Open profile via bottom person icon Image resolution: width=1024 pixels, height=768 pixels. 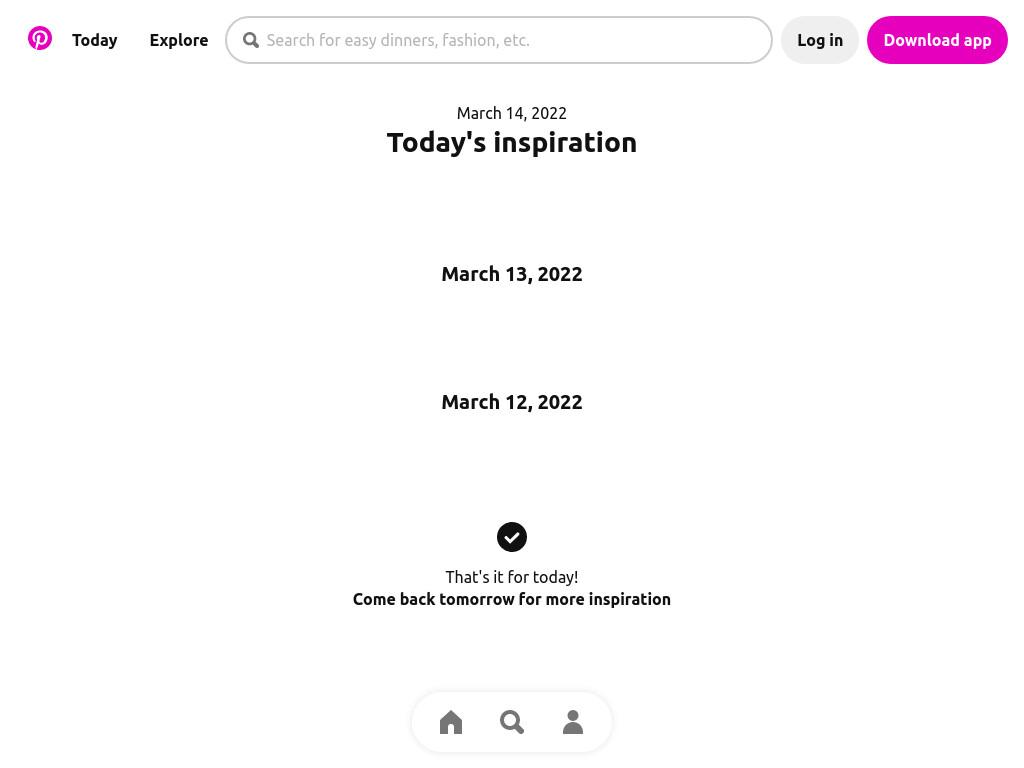[573, 722]
